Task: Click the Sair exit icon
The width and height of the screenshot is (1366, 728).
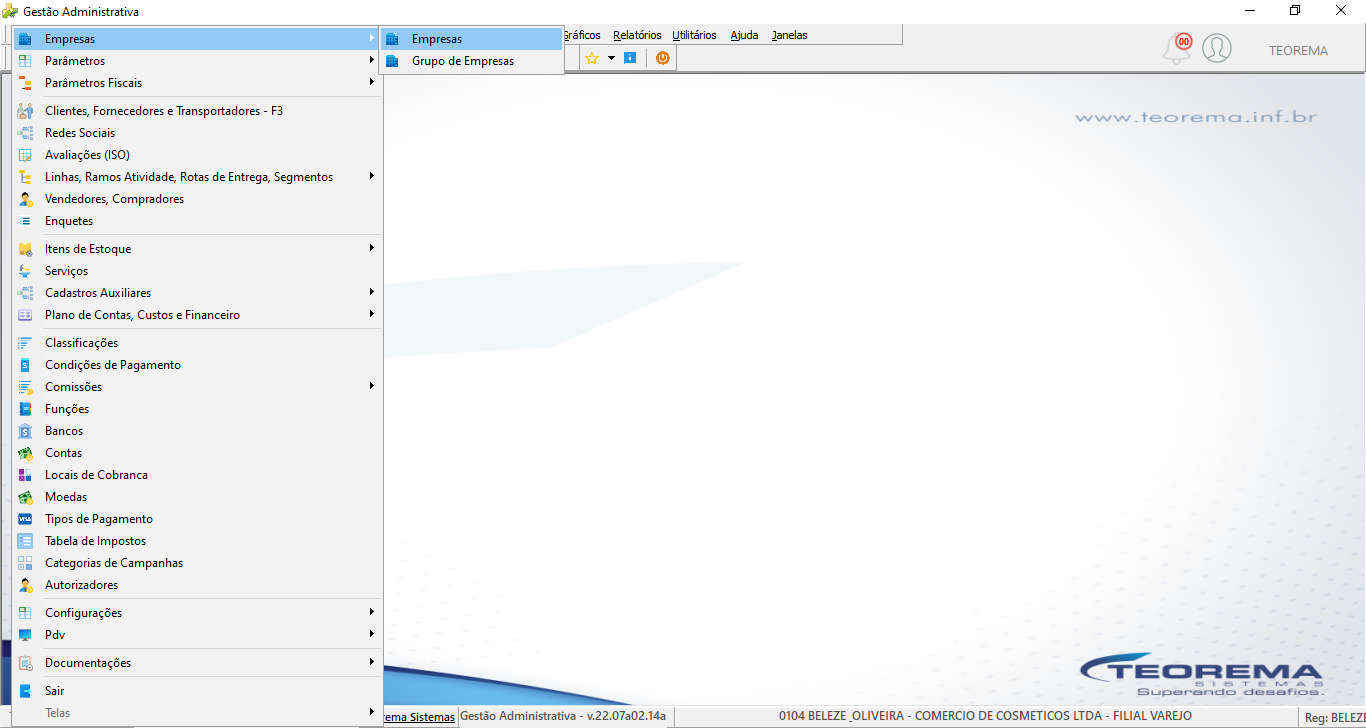Action: click(25, 691)
